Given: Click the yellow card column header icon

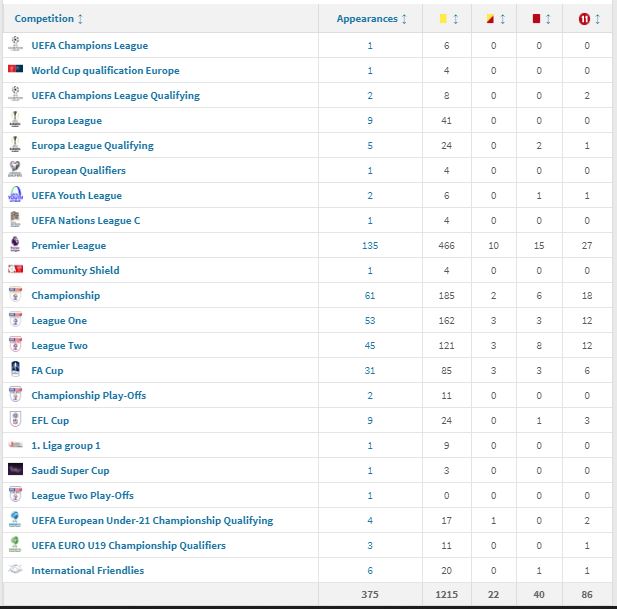Looking at the screenshot, I should pos(442,19).
